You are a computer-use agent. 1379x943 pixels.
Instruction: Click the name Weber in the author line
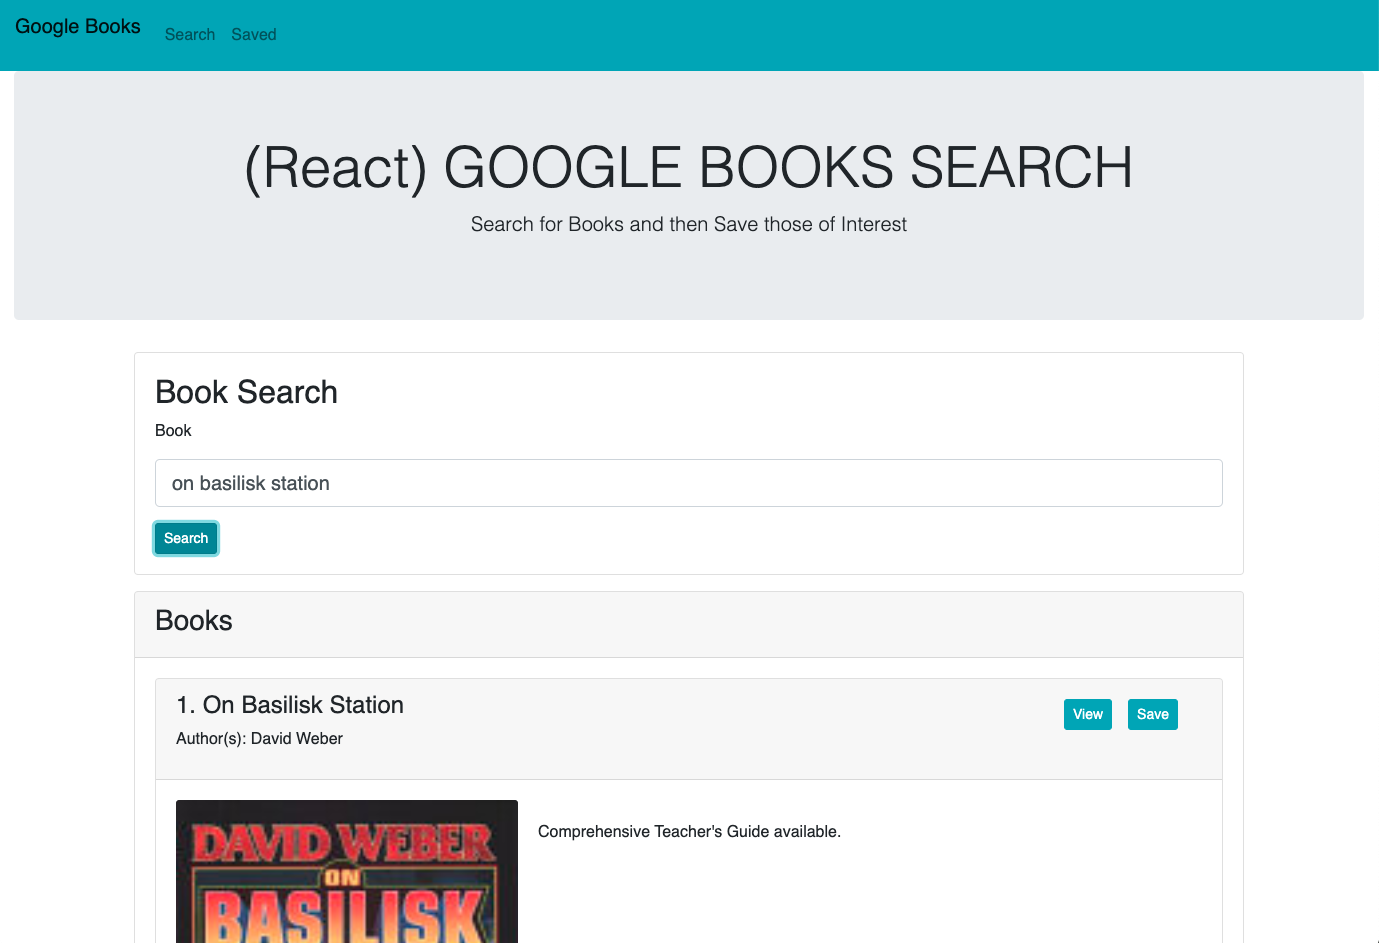pyautogui.click(x=319, y=739)
